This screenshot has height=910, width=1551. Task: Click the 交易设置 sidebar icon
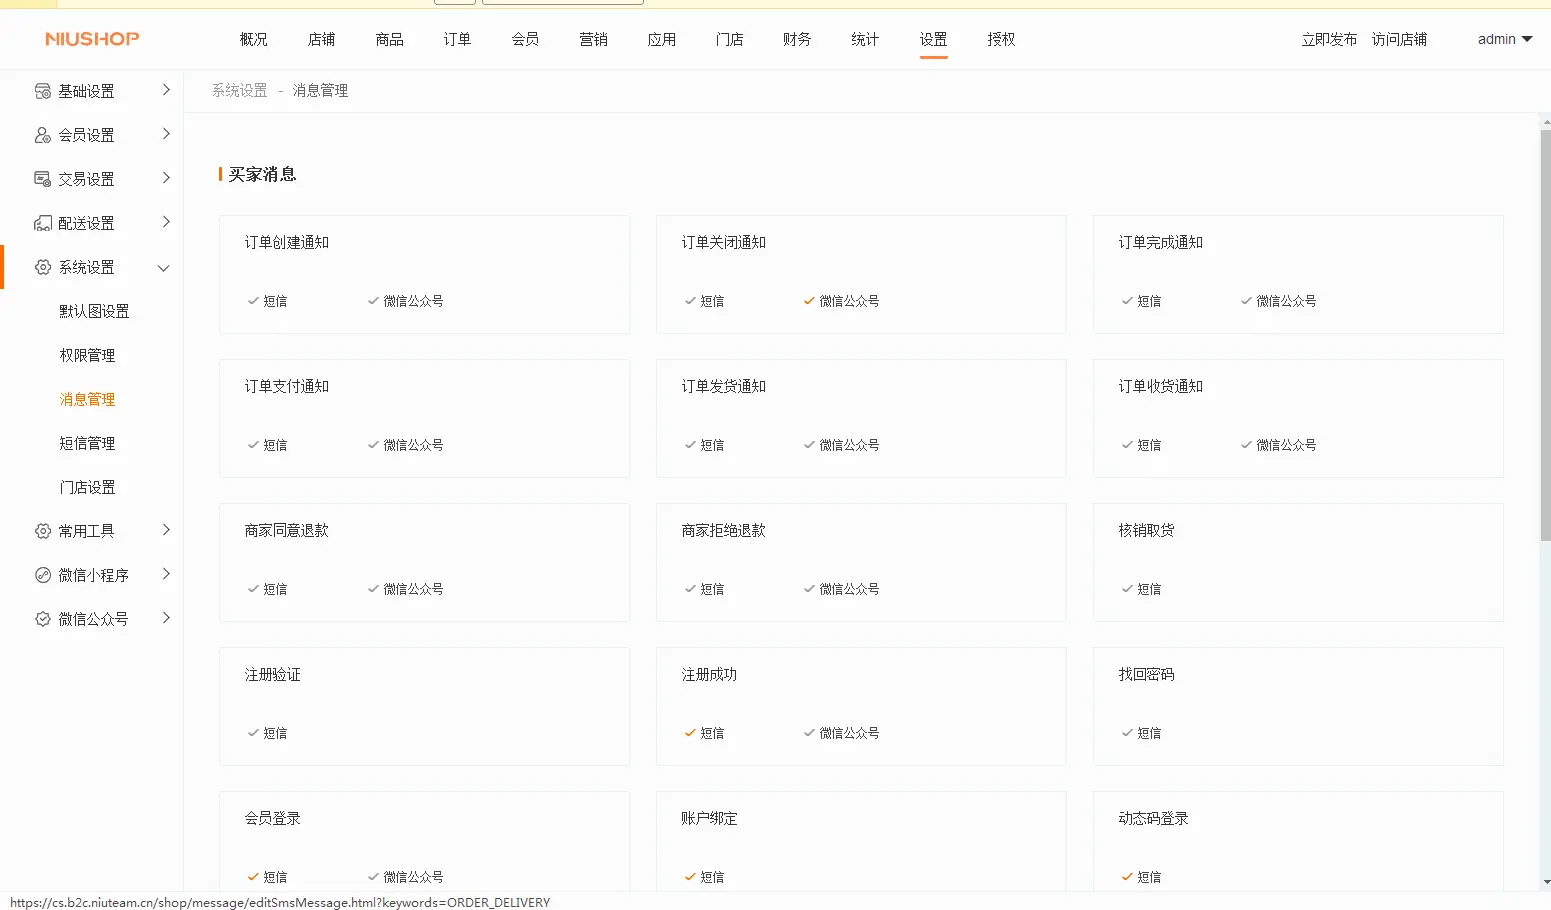click(x=43, y=179)
